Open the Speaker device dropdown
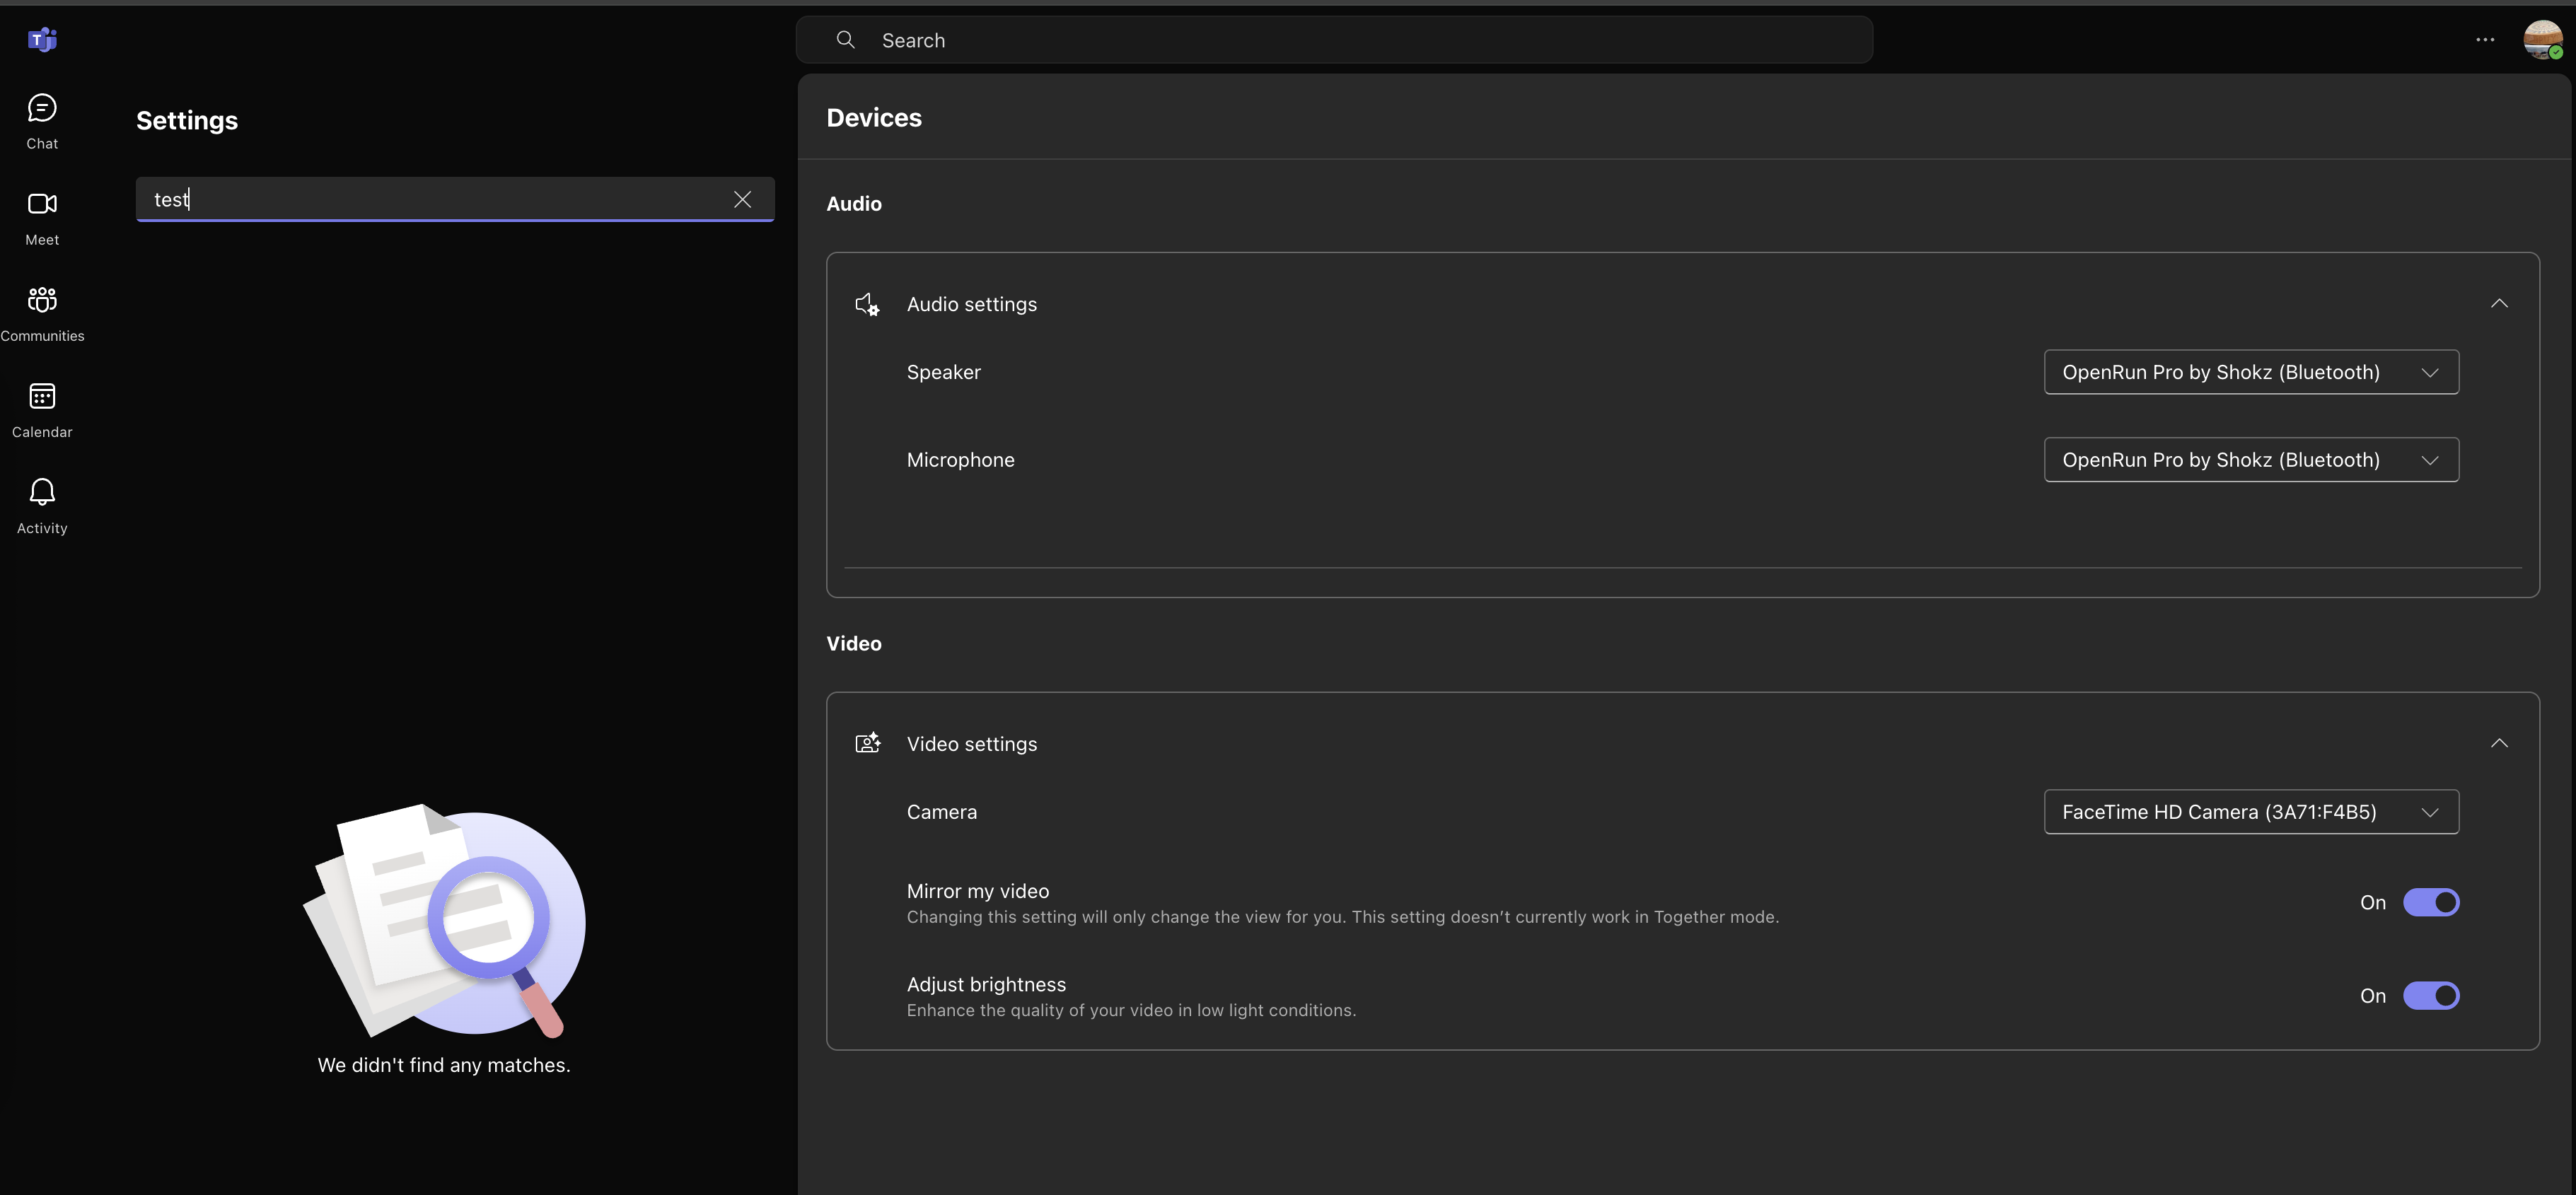The width and height of the screenshot is (2576, 1195). [2250, 371]
